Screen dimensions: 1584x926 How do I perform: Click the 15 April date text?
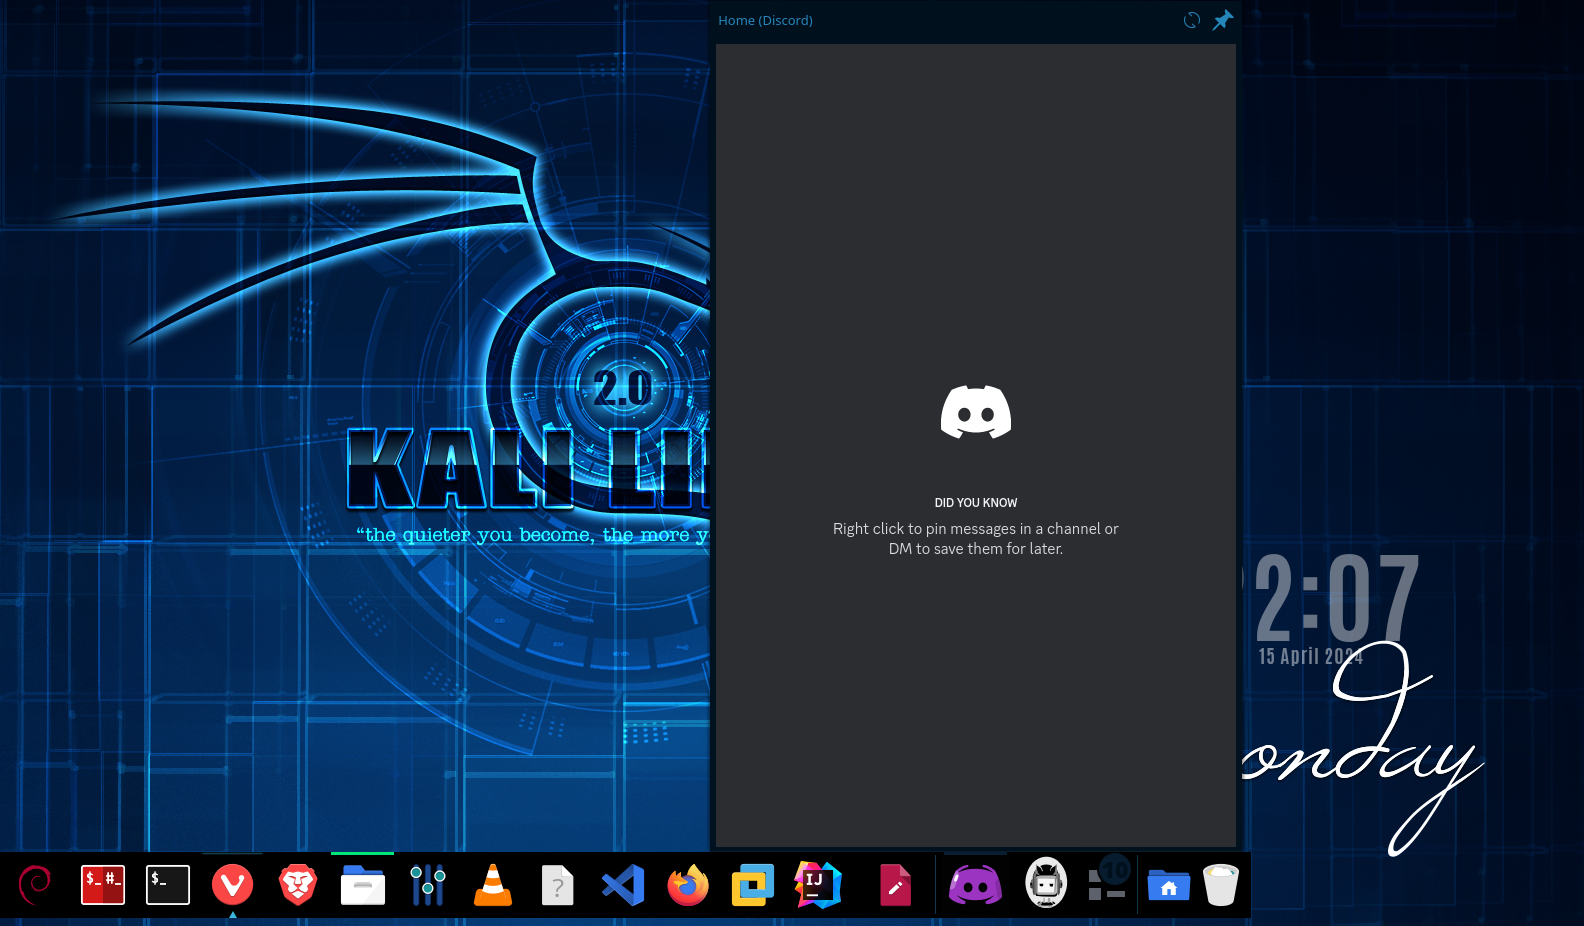click(x=1310, y=656)
